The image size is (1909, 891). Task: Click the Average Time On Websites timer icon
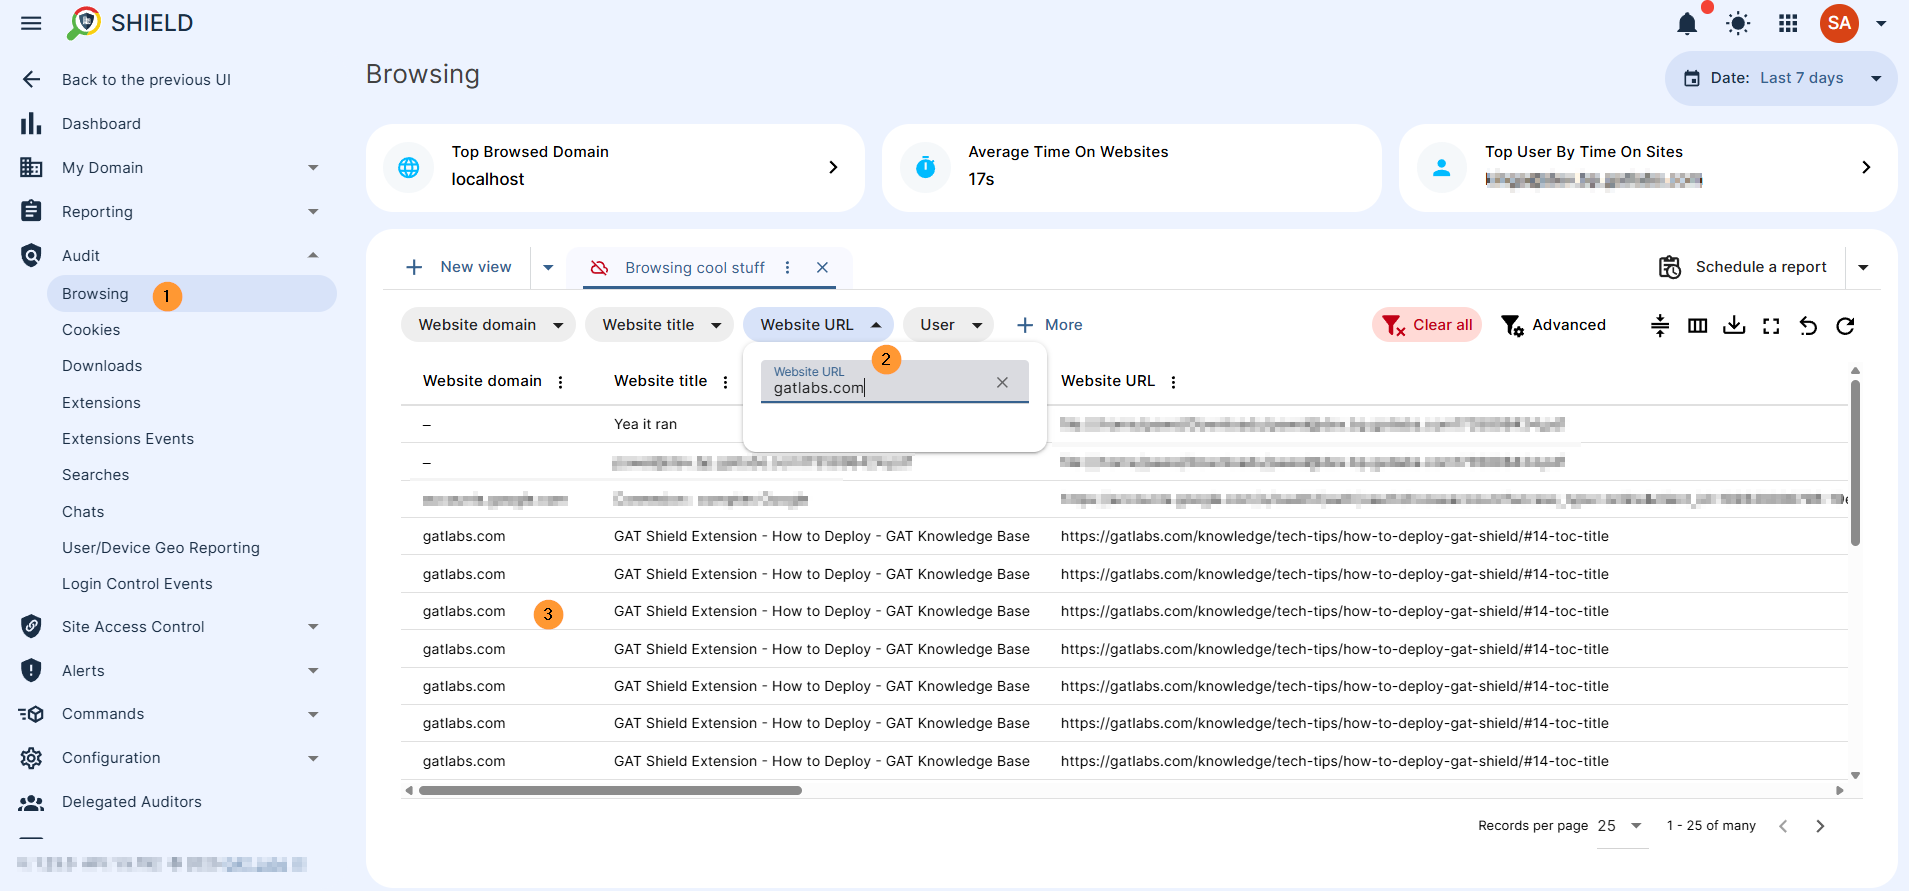926,167
